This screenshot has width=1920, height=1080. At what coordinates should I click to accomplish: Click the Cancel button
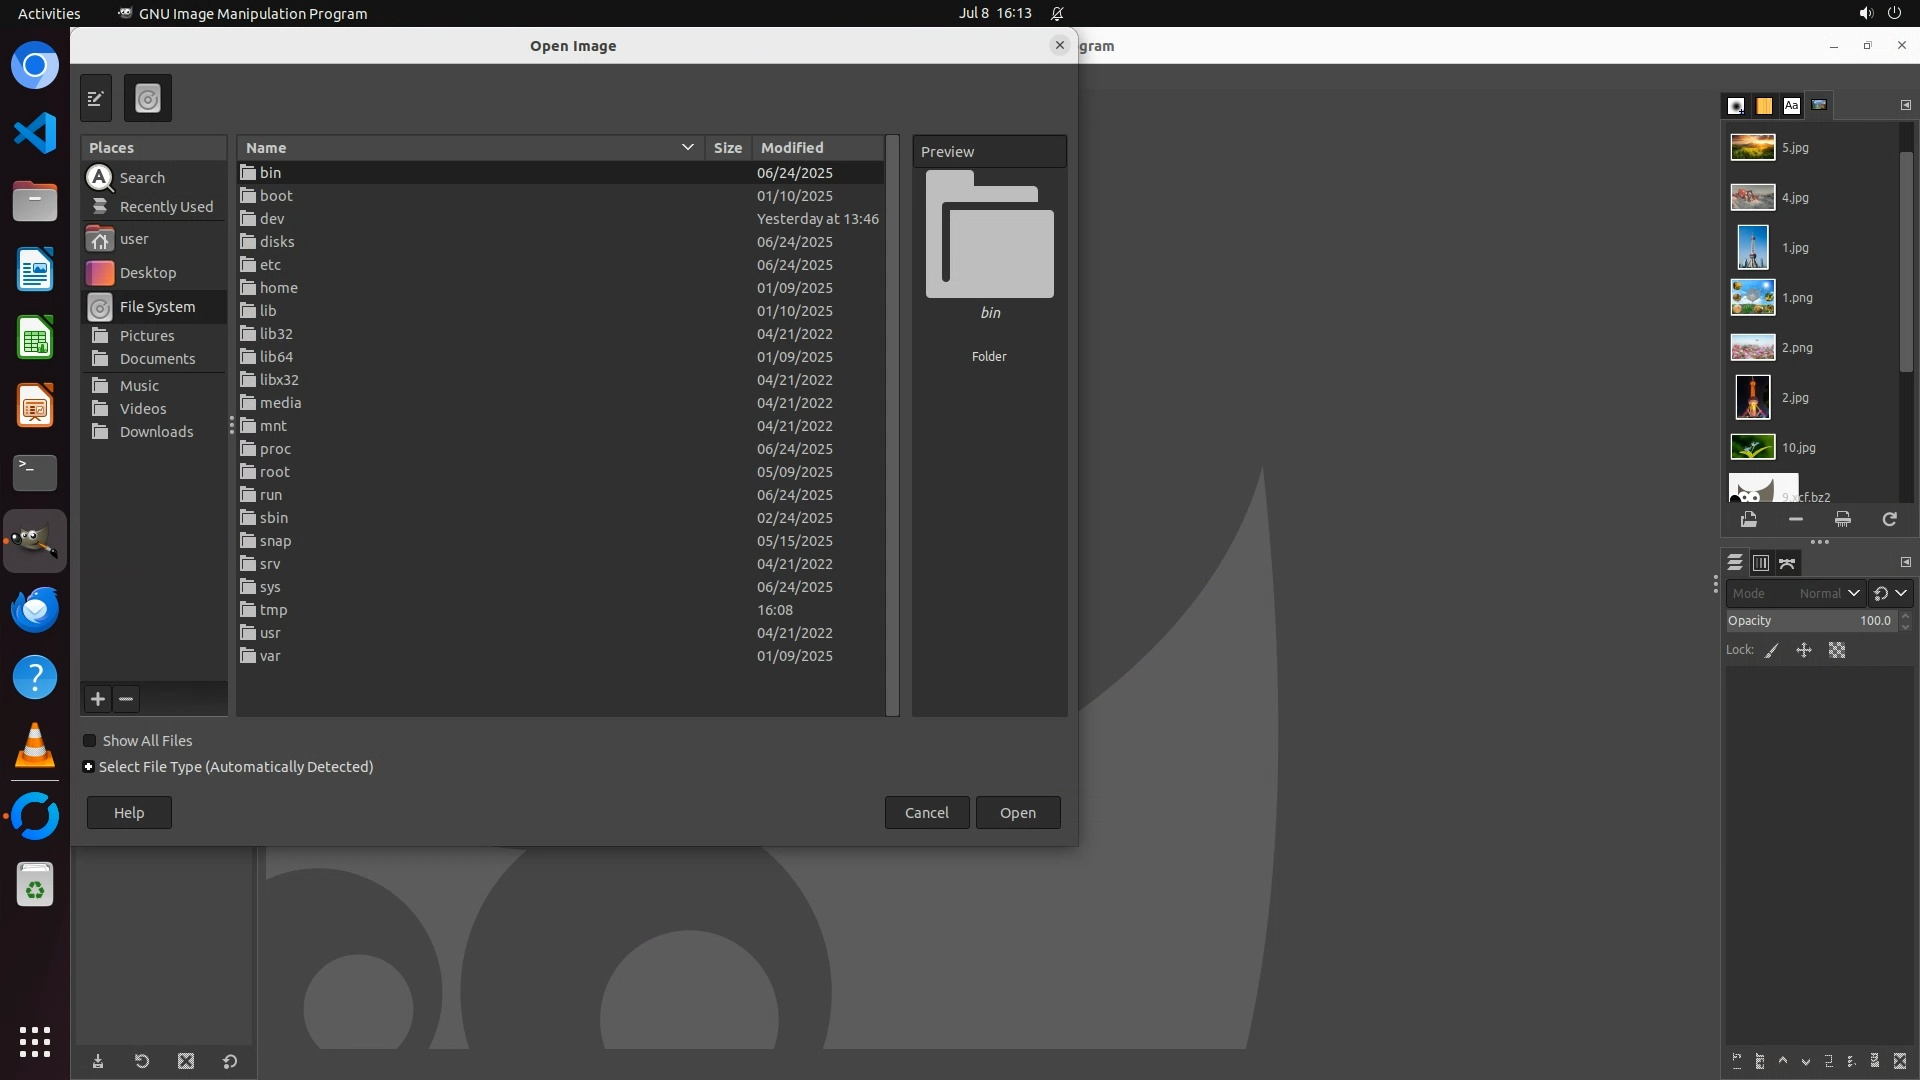pos(926,812)
